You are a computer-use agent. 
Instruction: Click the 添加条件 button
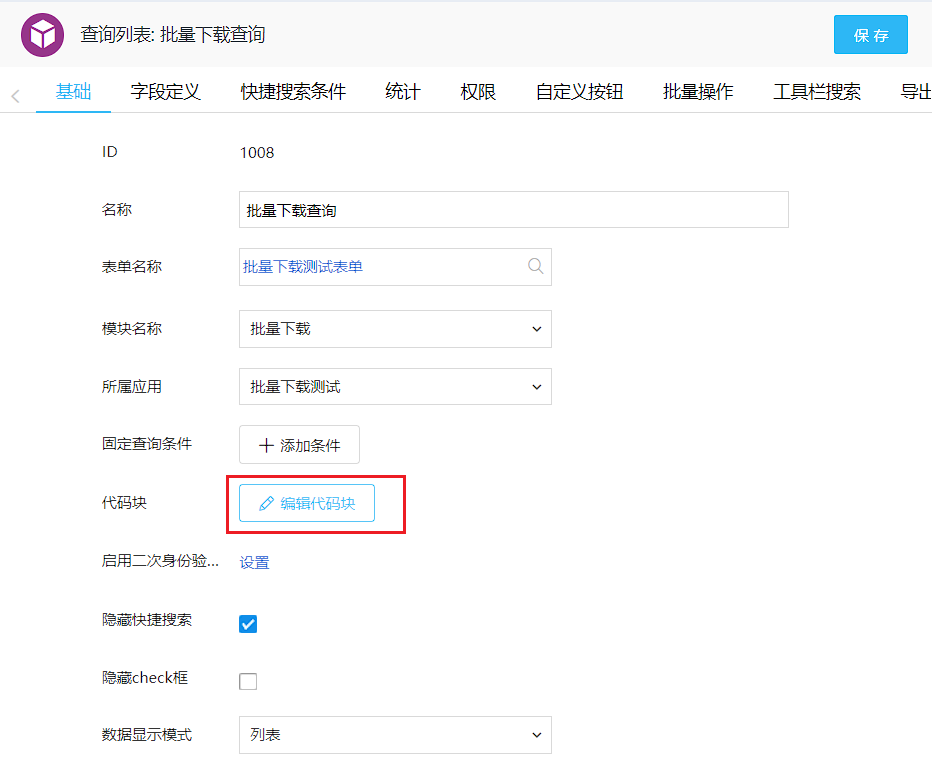300,445
